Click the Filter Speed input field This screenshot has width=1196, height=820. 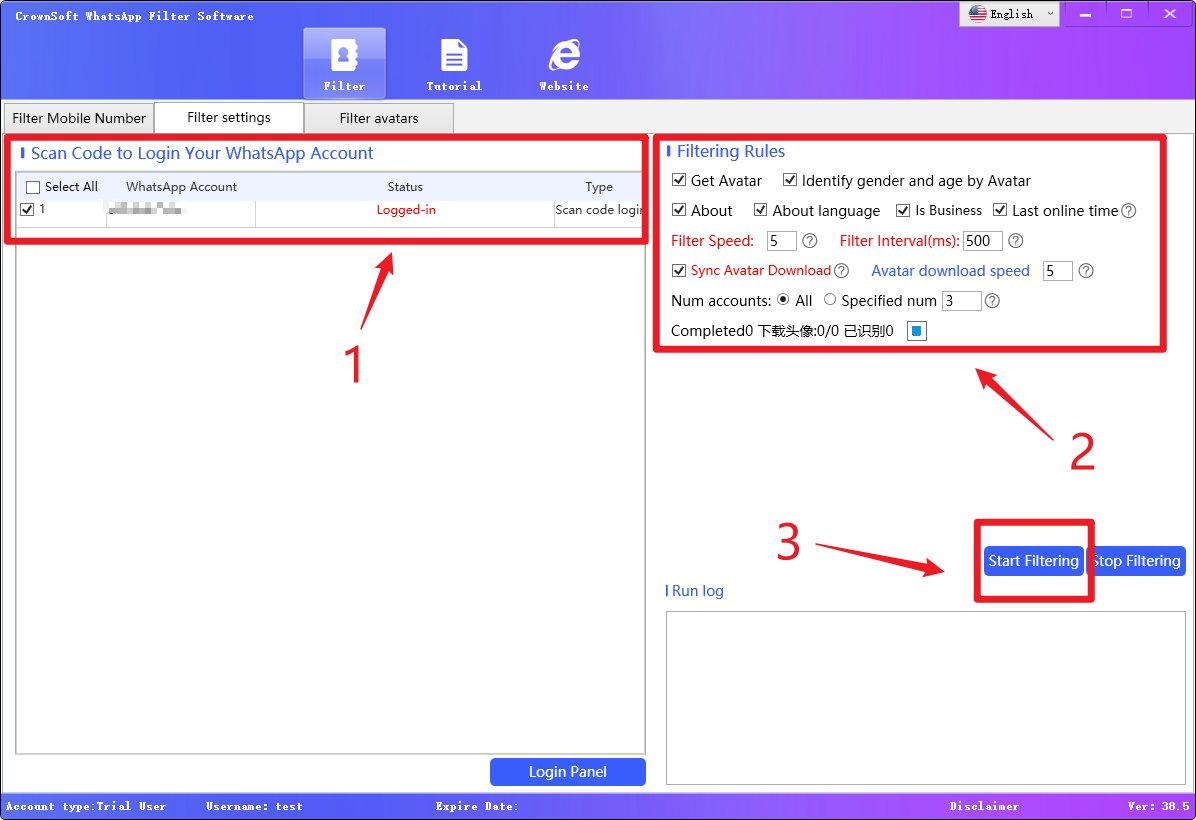click(781, 241)
